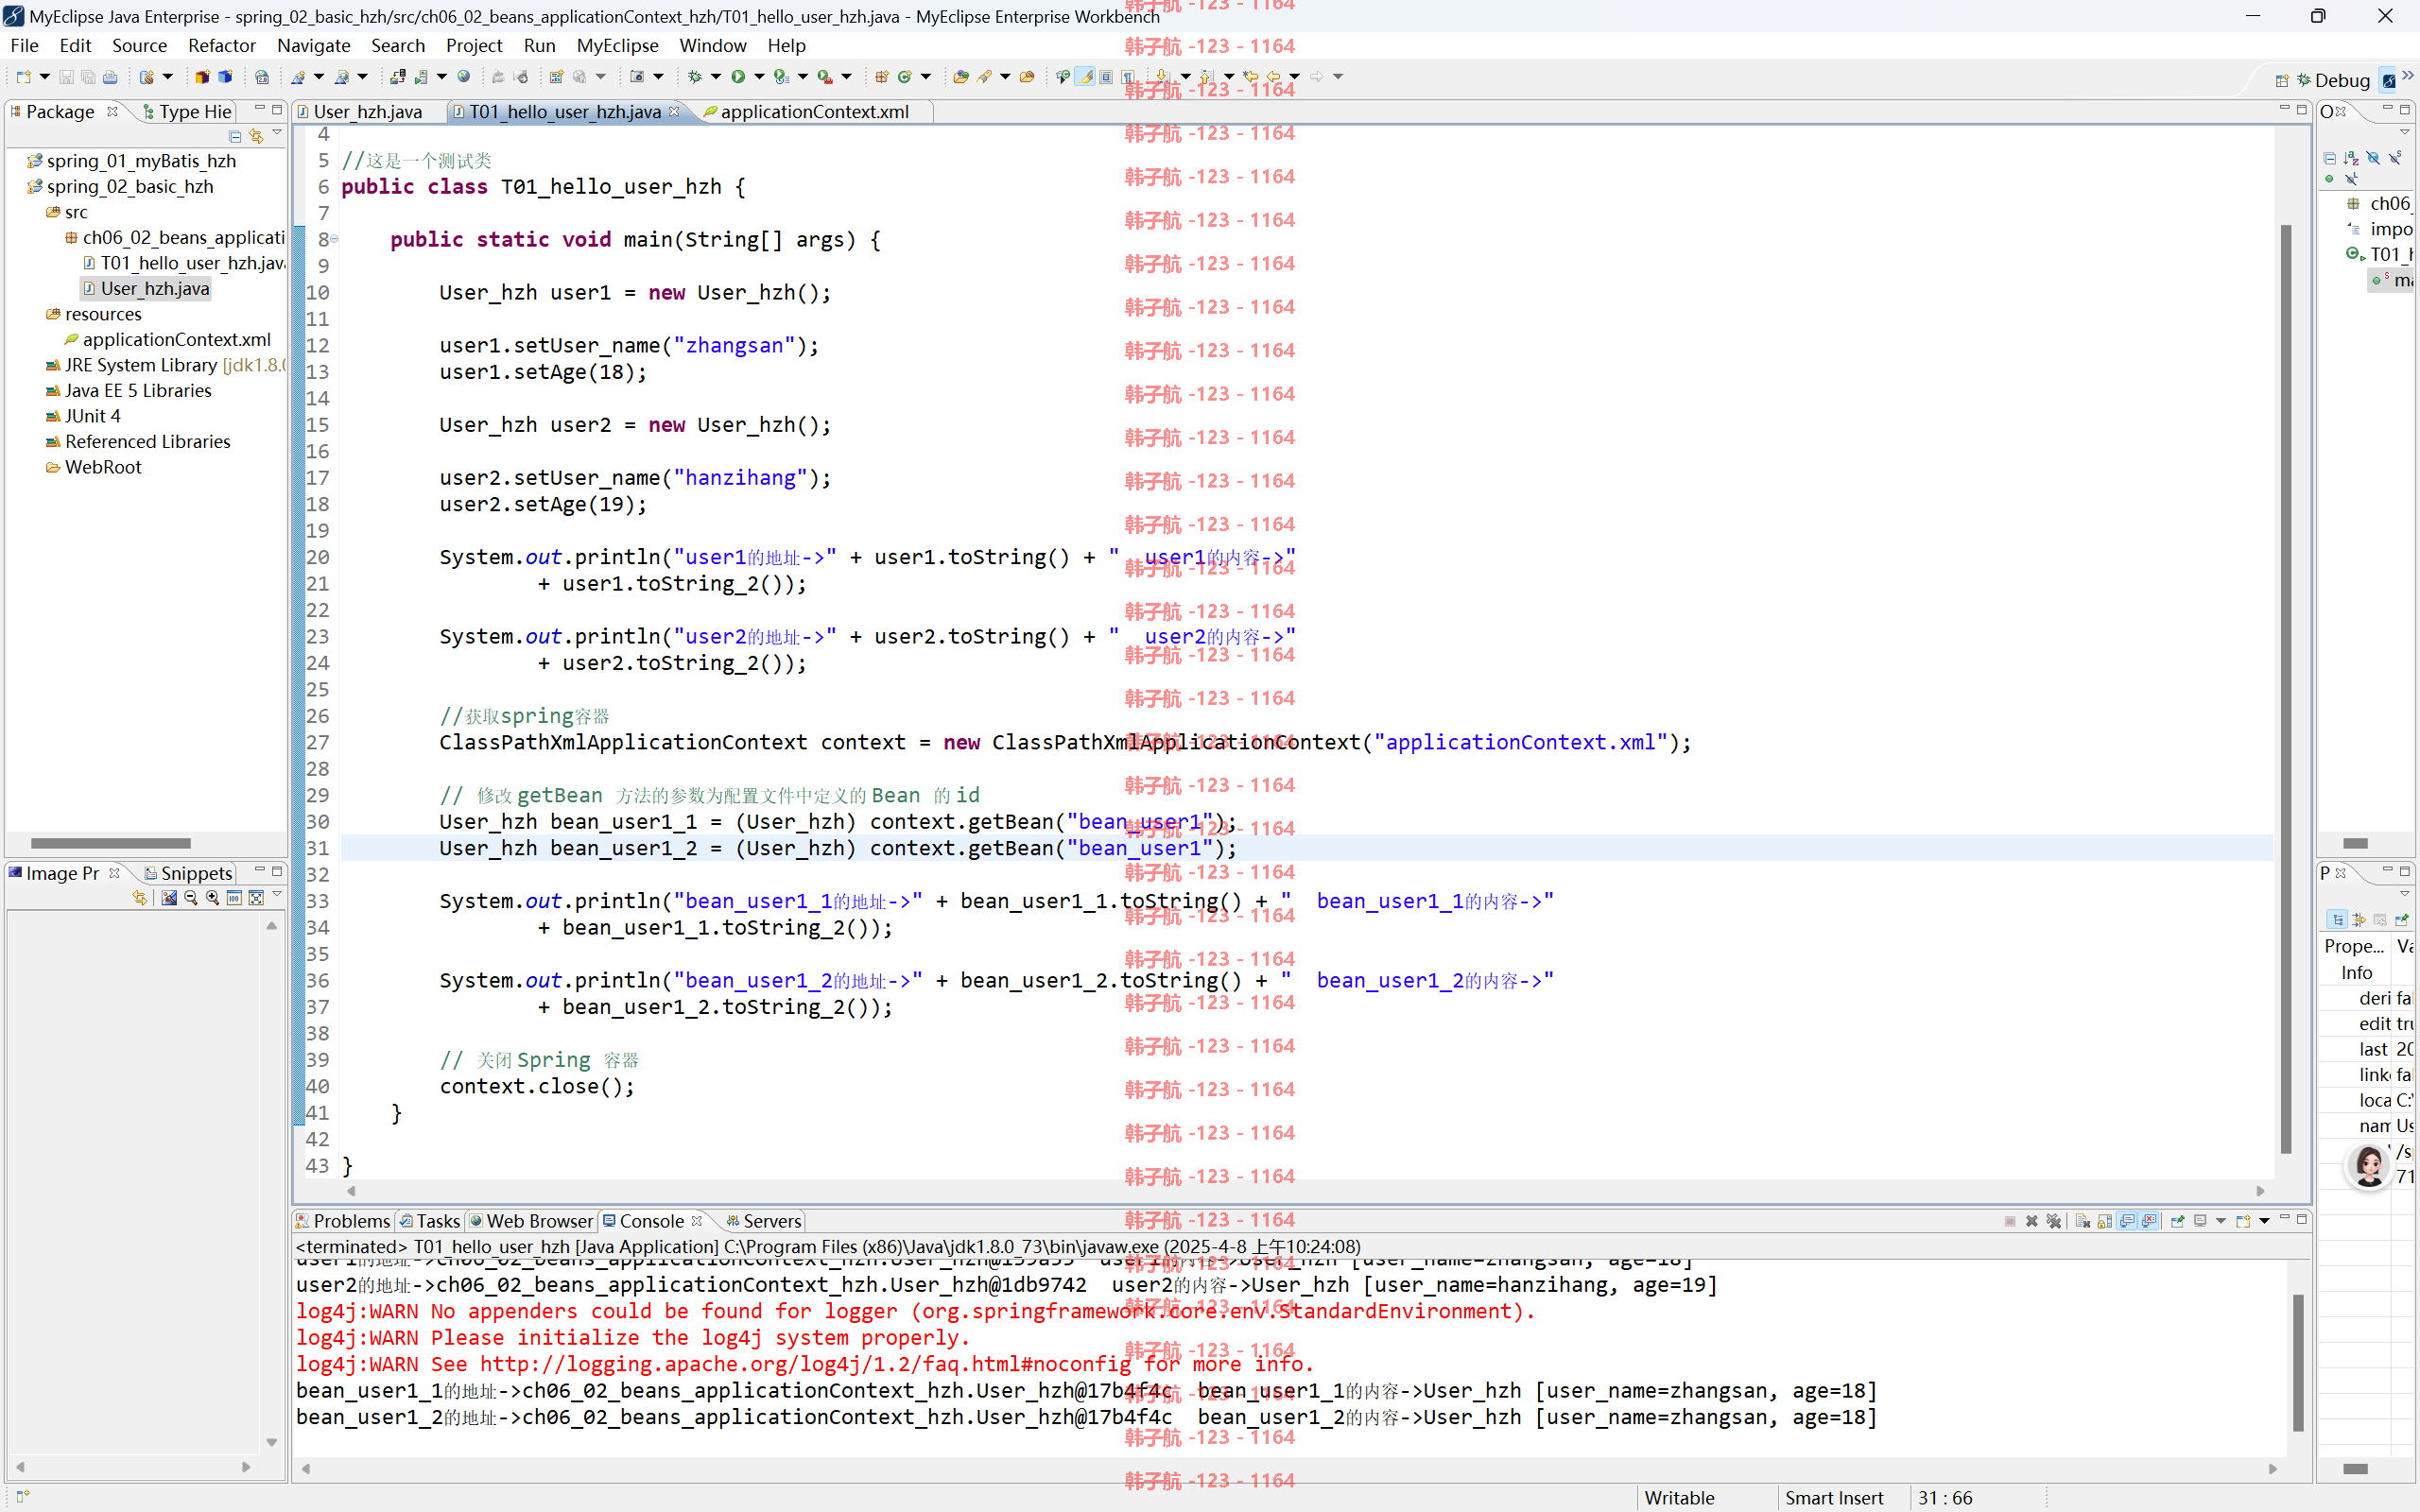Click Remove All Terminated Launches in Console

(x=2054, y=1221)
